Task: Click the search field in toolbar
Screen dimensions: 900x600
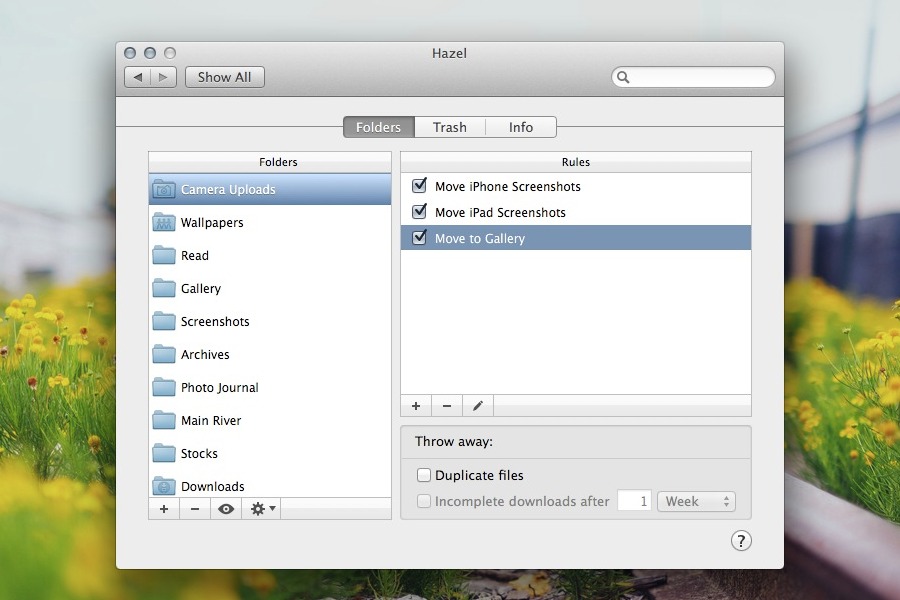Action: pos(700,77)
